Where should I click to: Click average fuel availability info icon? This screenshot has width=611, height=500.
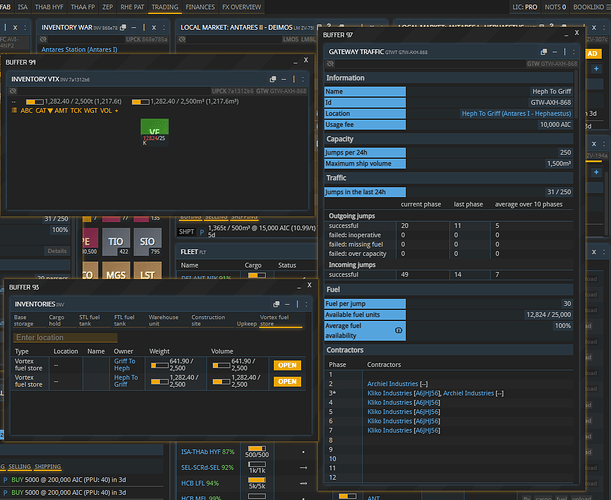point(398,328)
